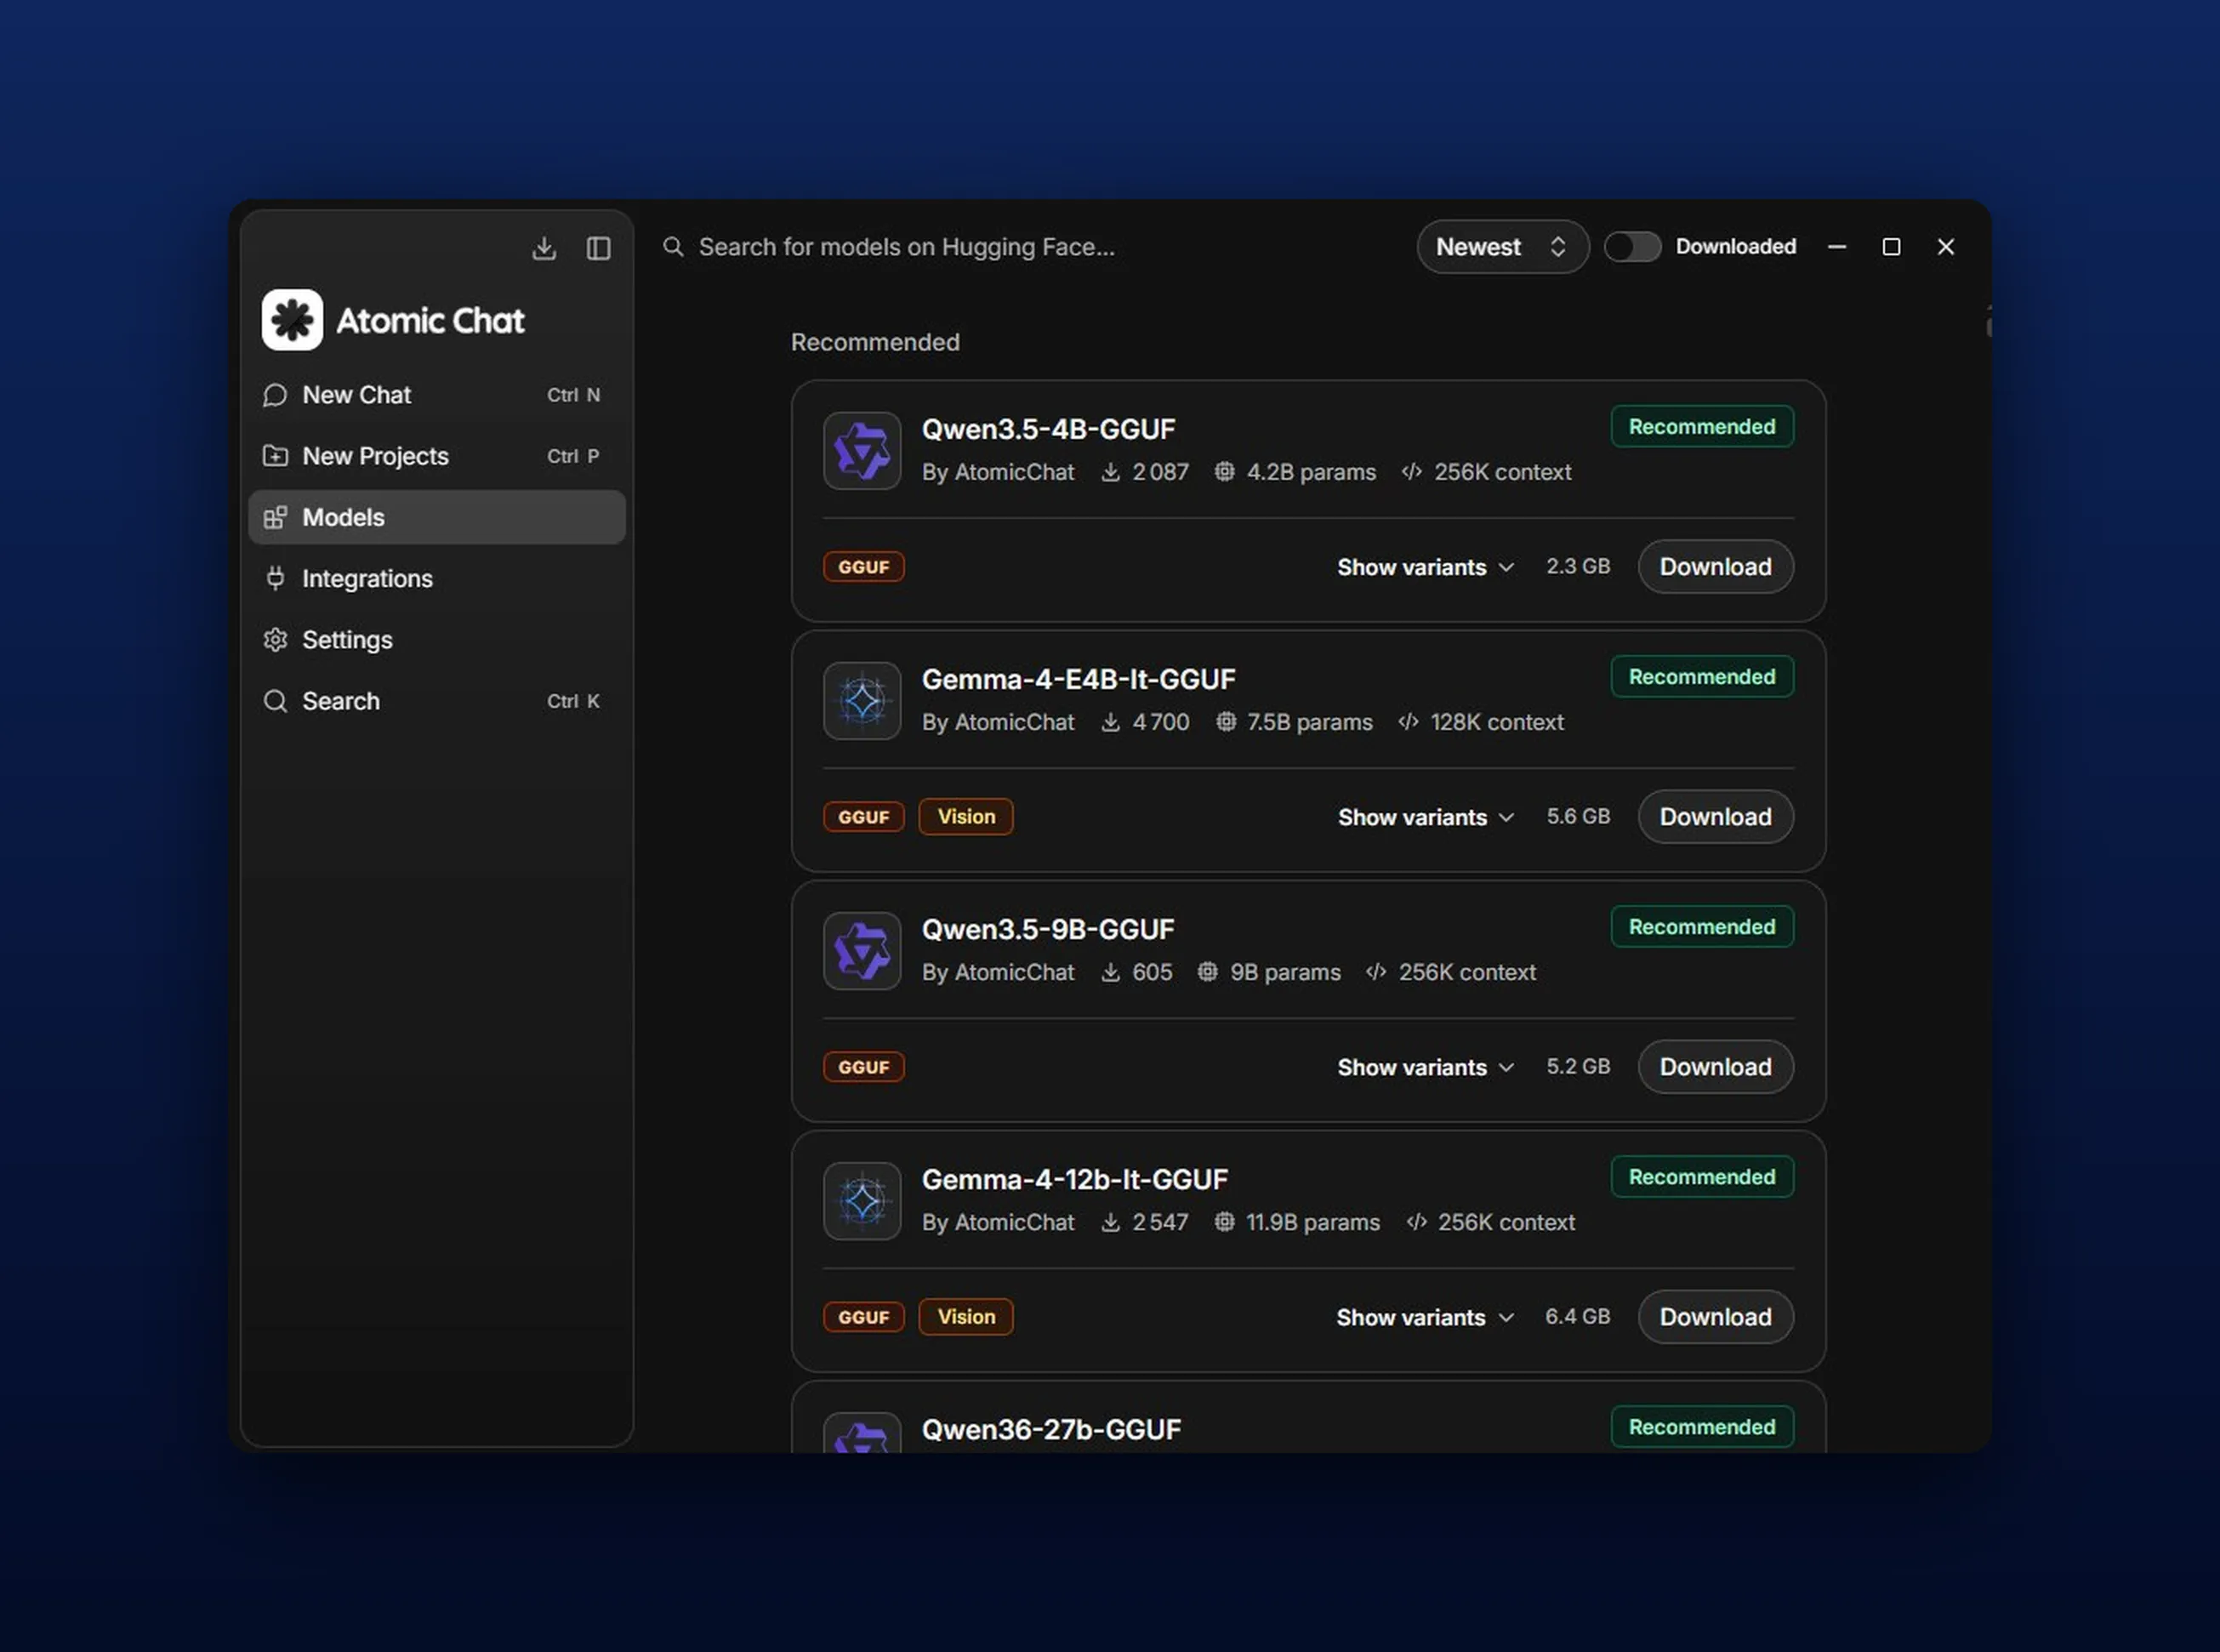2220x1652 pixels.
Task: Open the Newest sort dropdown
Action: tap(1502, 247)
